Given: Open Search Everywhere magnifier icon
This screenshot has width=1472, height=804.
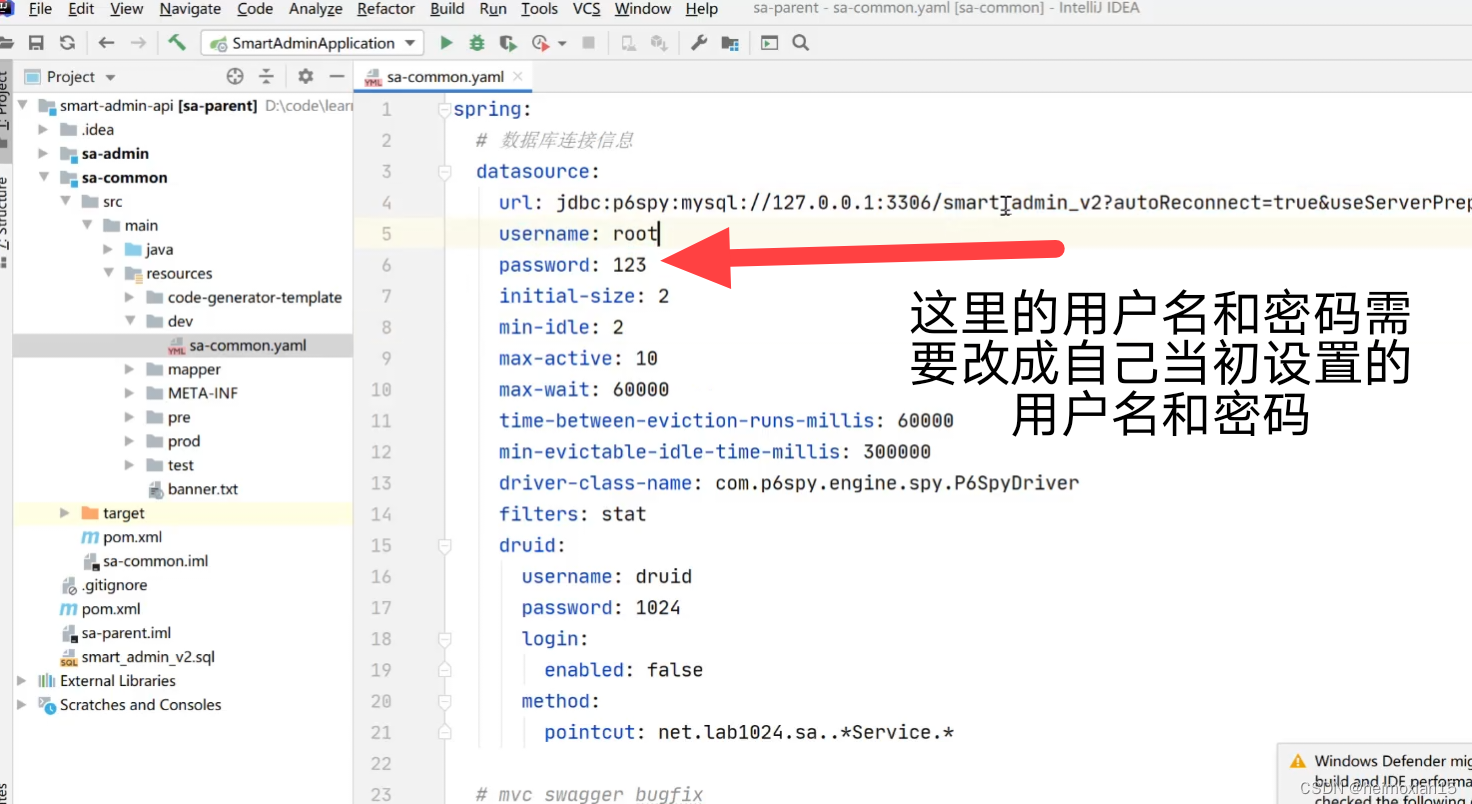Looking at the screenshot, I should click(x=800, y=43).
